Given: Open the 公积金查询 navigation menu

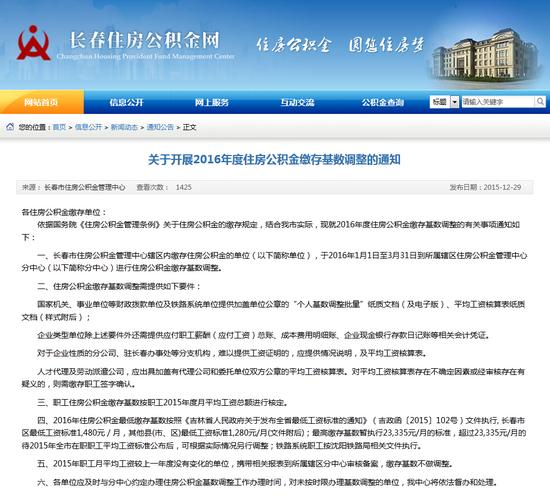Looking at the screenshot, I should tap(383, 102).
